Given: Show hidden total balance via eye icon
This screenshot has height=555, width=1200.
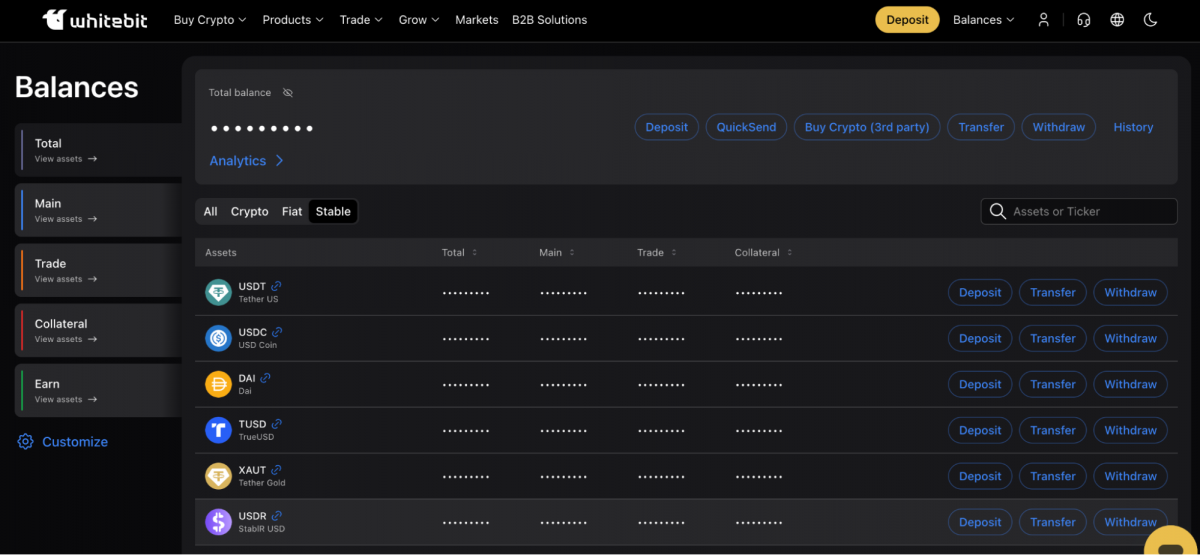Looking at the screenshot, I should 288,93.
